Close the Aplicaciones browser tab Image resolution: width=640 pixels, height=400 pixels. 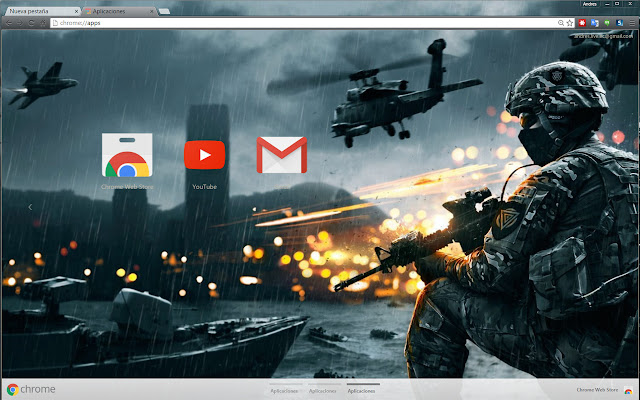[151, 11]
